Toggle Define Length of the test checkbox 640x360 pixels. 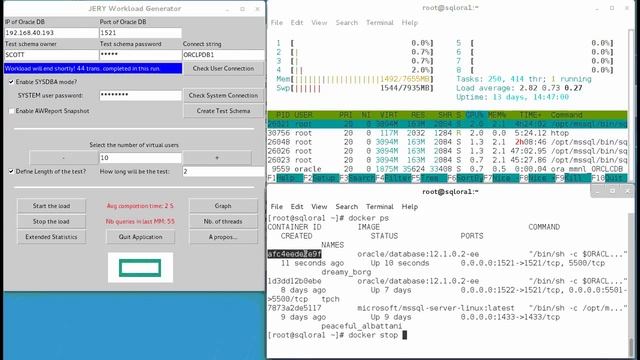tap(11, 172)
